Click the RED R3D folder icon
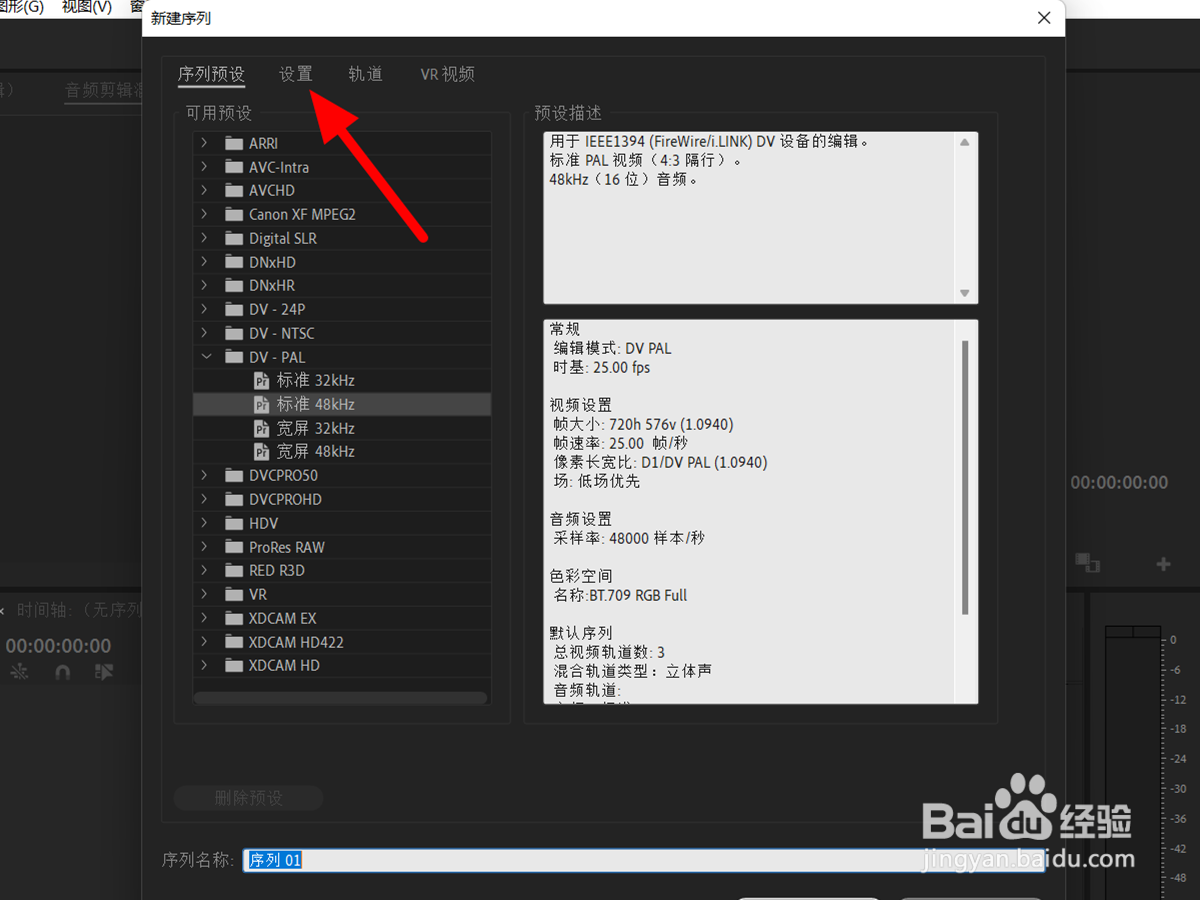This screenshot has height=900, width=1200. point(234,570)
